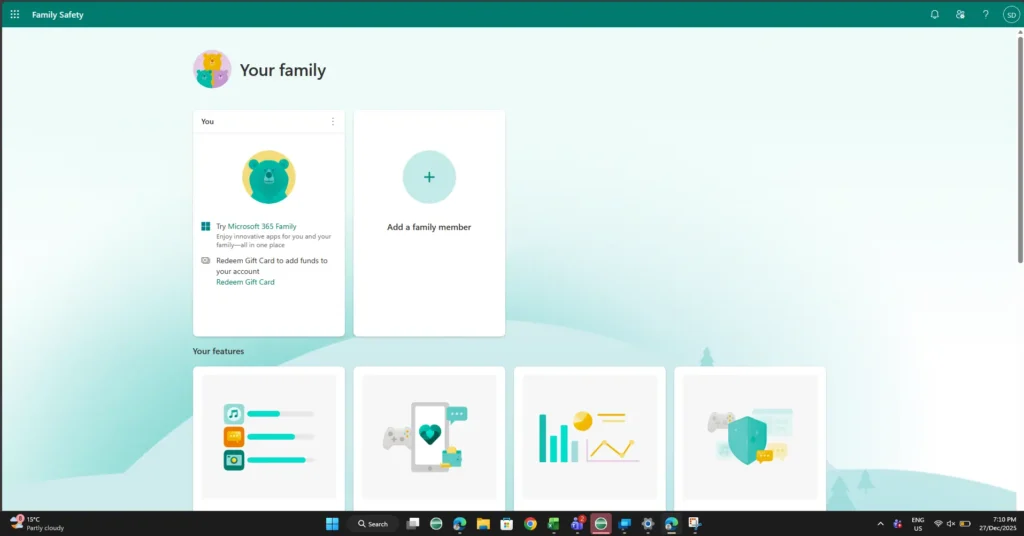Image resolution: width=1024 pixels, height=536 pixels.
Task: Switch ENG US input language
Action: point(918,524)
